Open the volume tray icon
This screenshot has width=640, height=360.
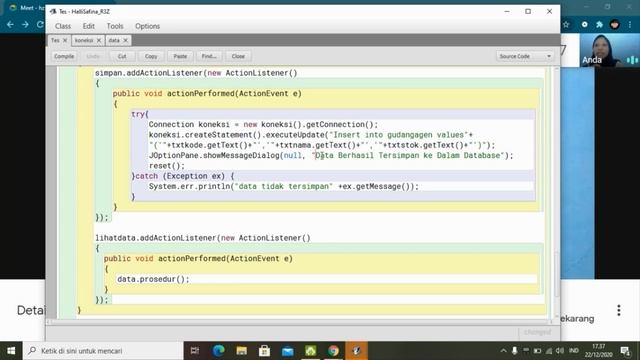point(560,351)
